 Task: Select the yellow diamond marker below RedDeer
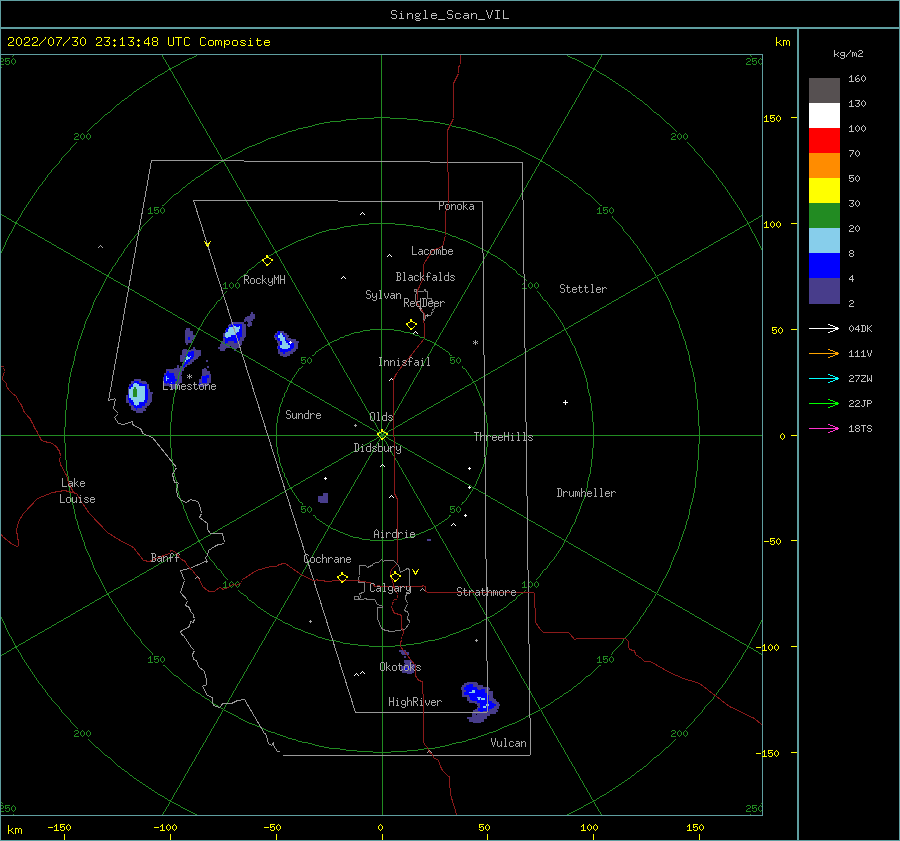pos(411,325)
